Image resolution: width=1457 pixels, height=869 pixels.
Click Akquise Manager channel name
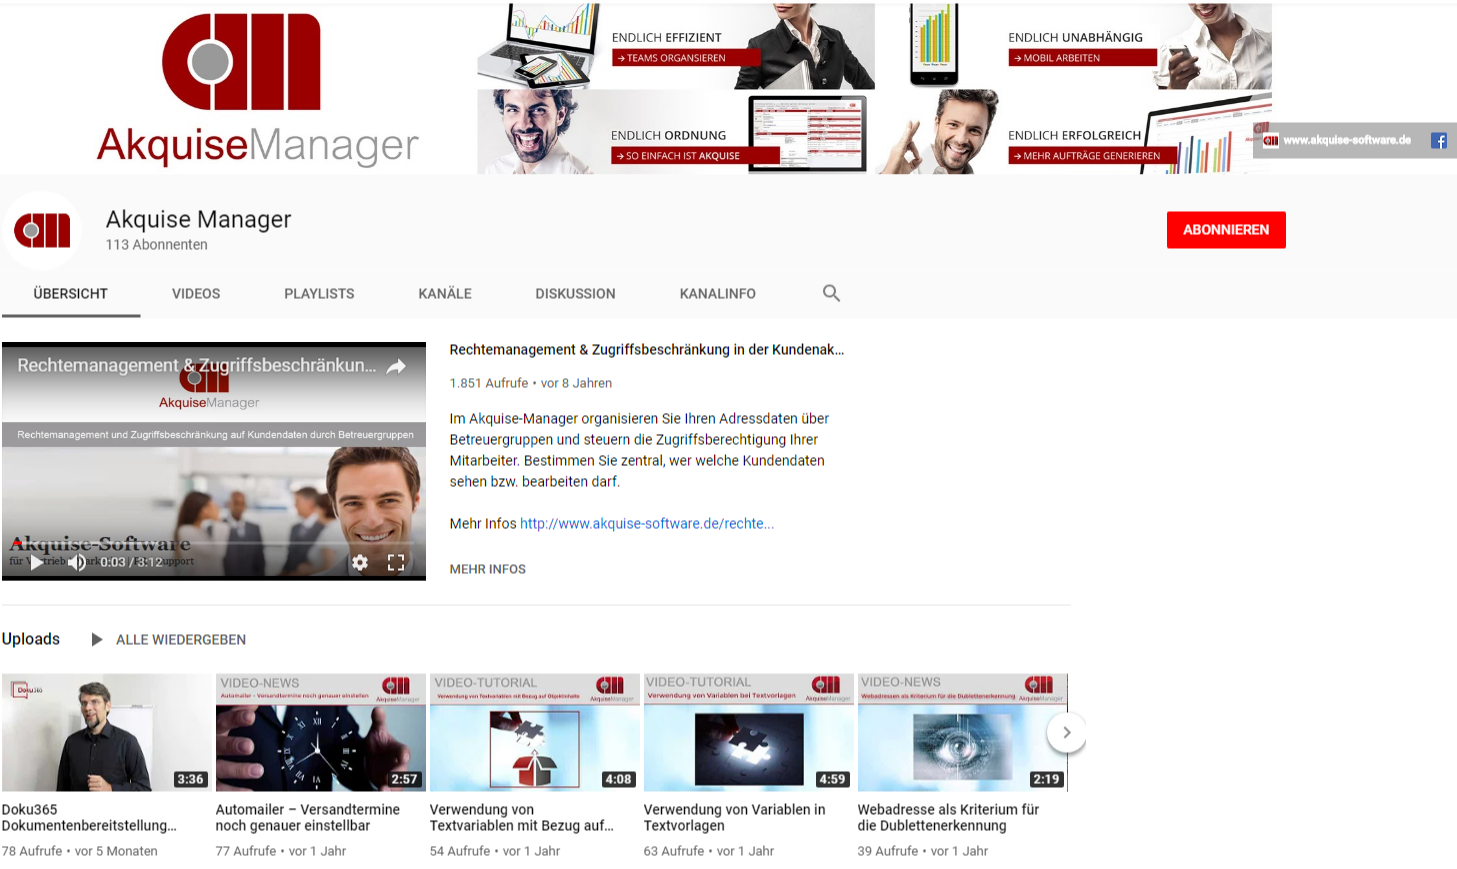(x=199, y=219)
